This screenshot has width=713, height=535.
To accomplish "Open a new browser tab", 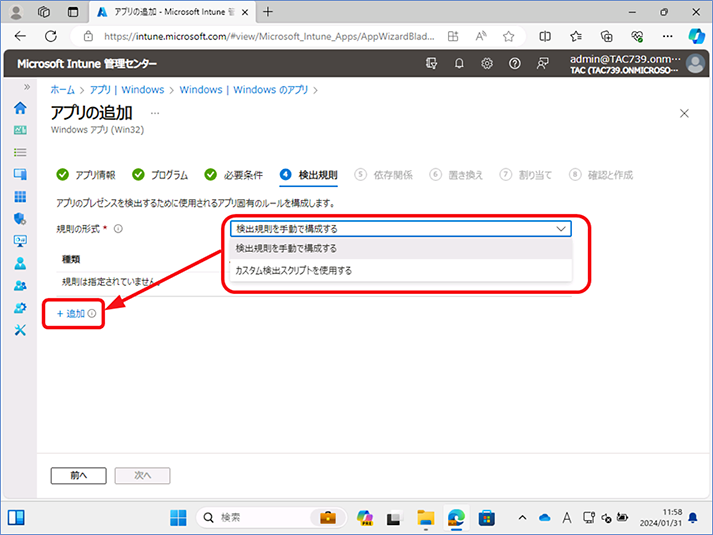I will (x=268, y=12).
